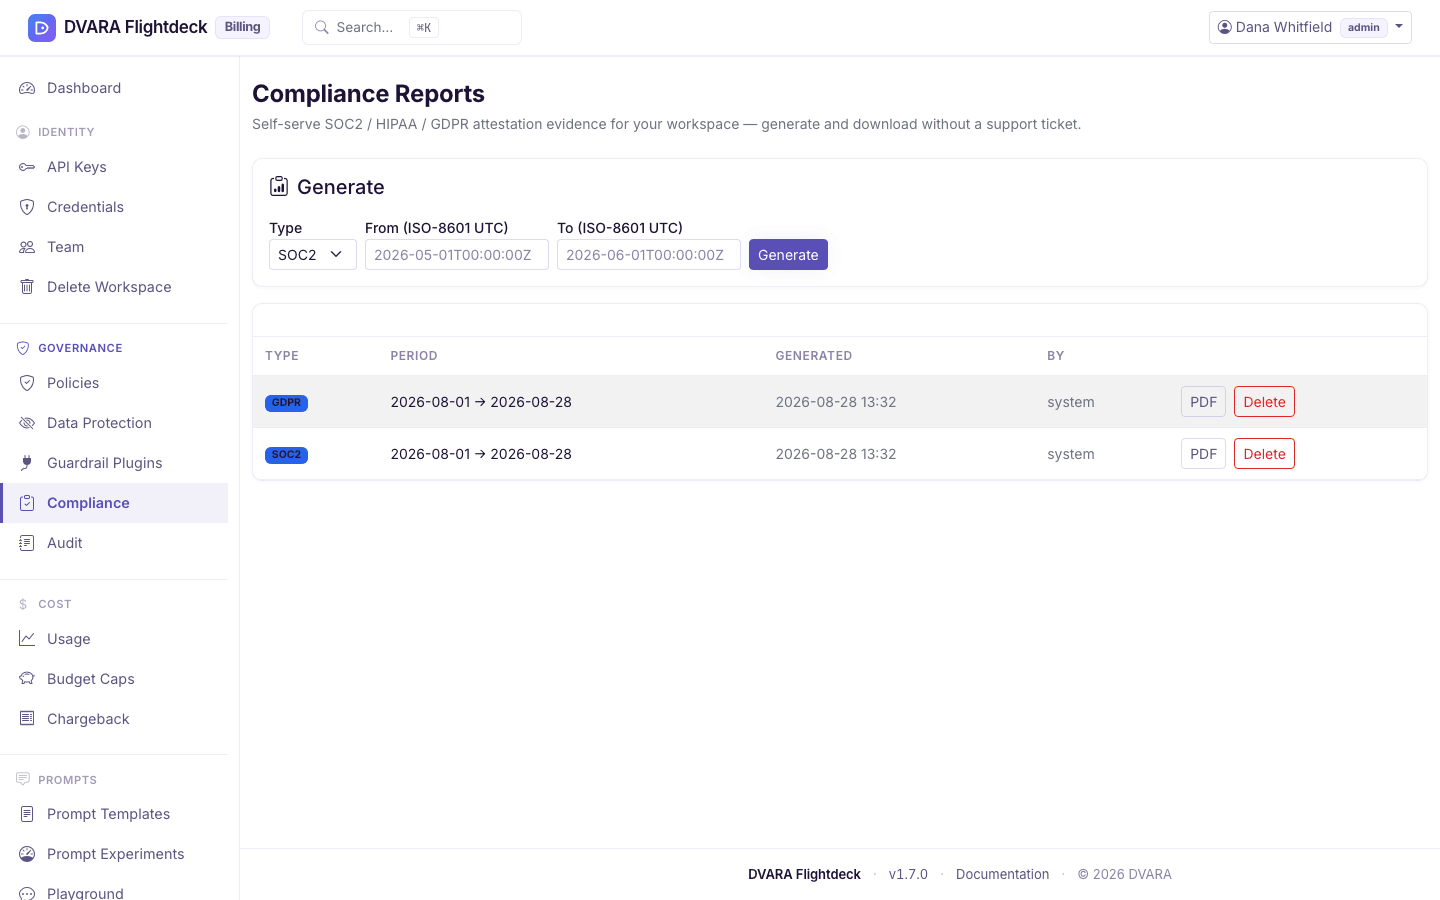The width and height of the screenshot is (1440, 900).
Task: Open the report Type dropdown
Action: pos(312,255)
